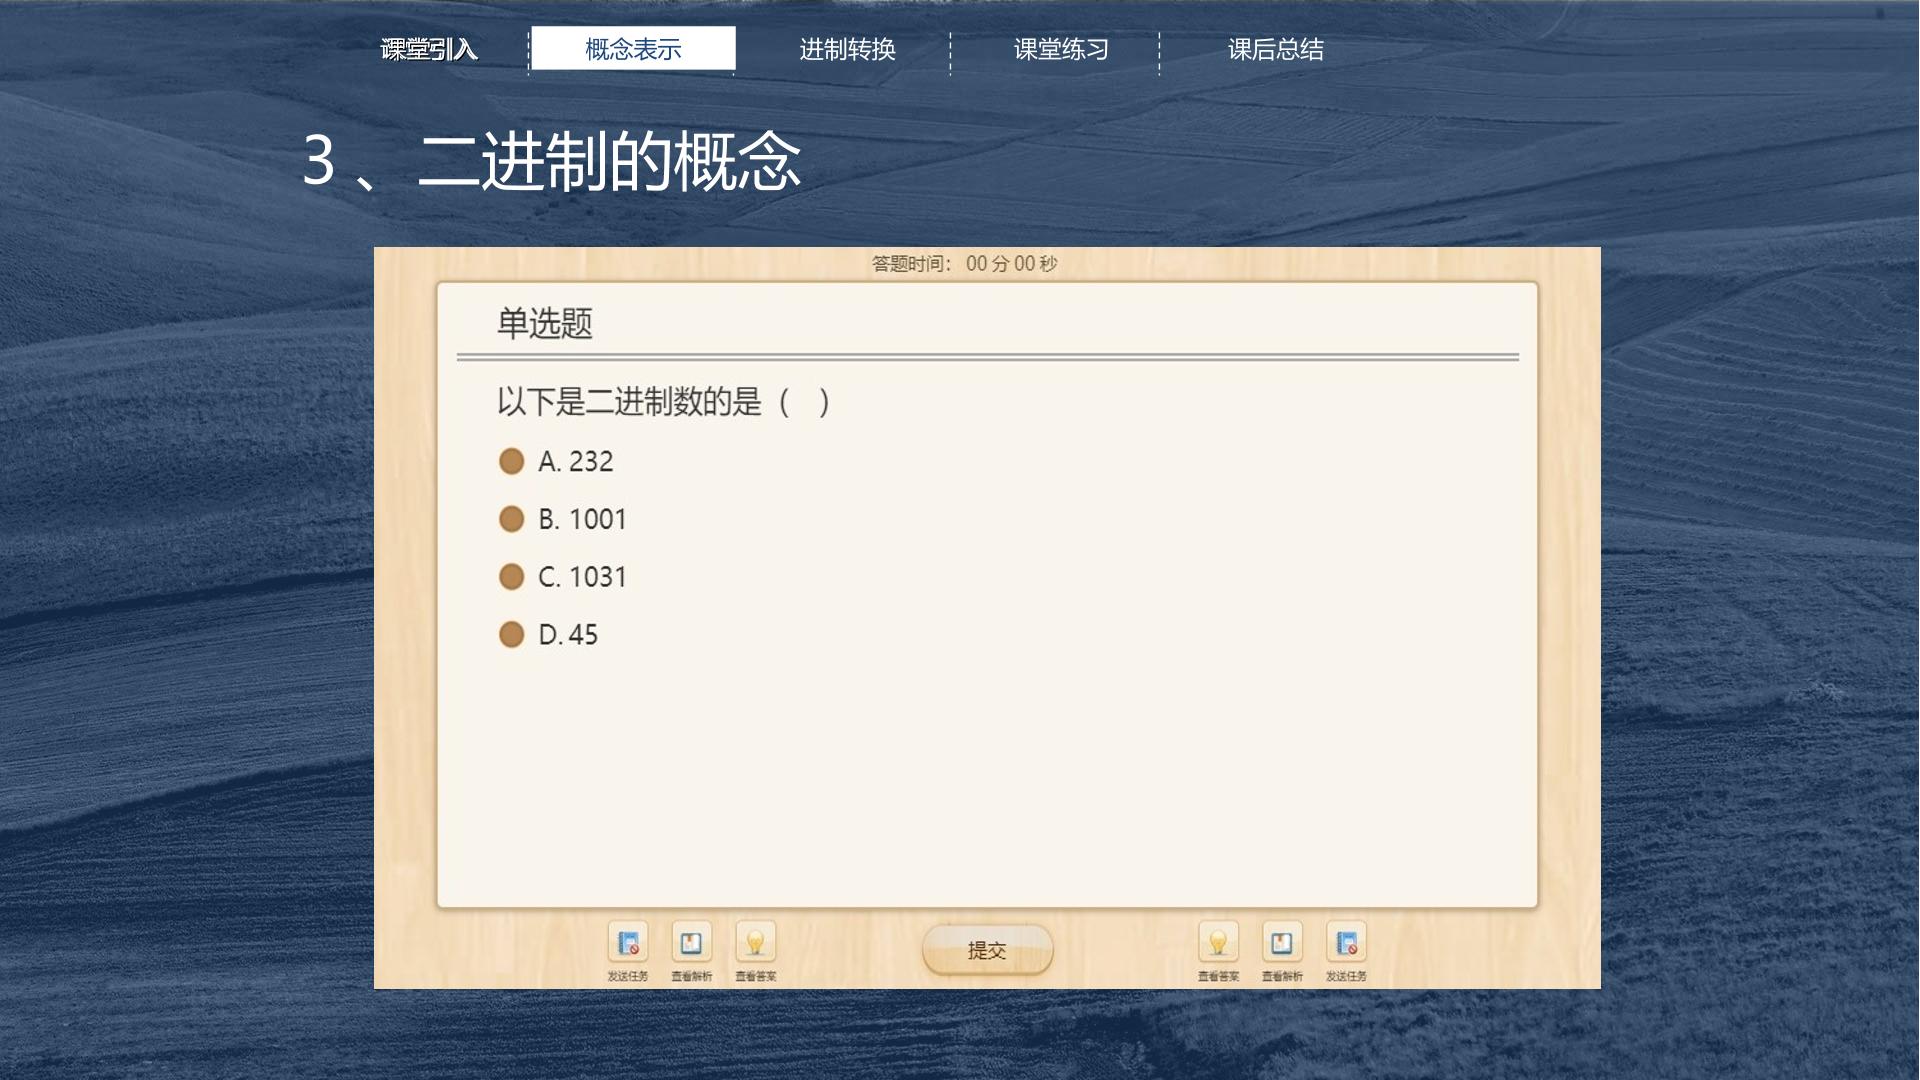Screen dimensions: 1920x1080
Task: Pick option C. 1031
Action: pos(563,577)
